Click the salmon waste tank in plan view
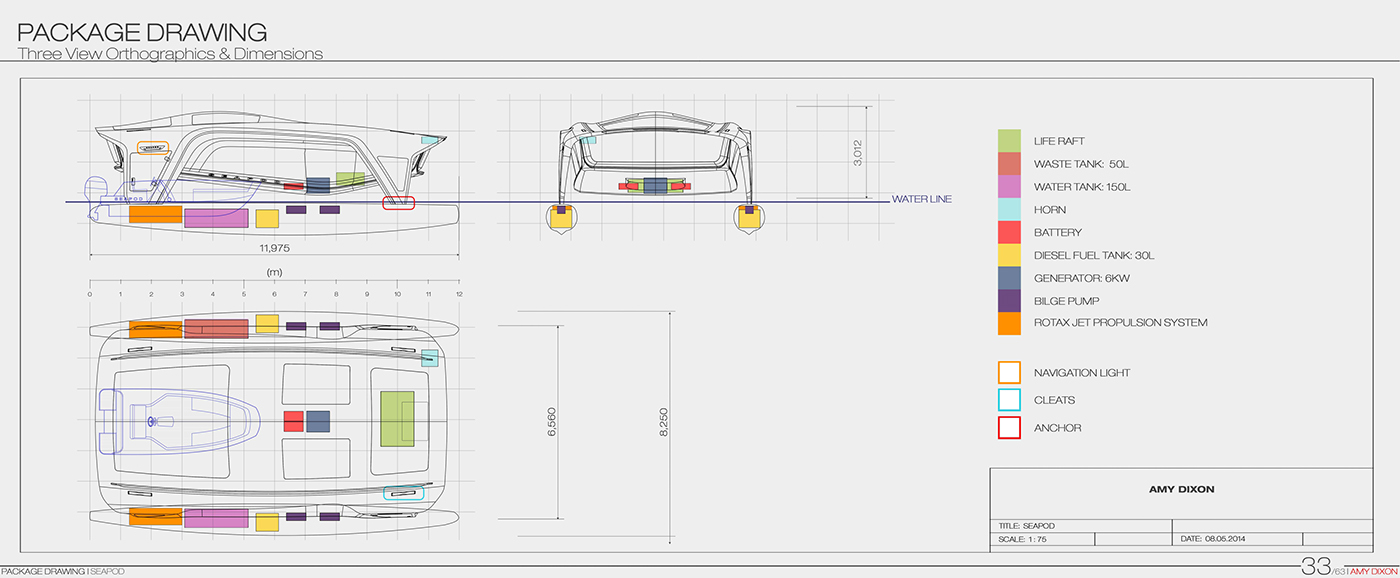Image resolution: width=1400 pixels, height=578 pixels. point(216,329)
